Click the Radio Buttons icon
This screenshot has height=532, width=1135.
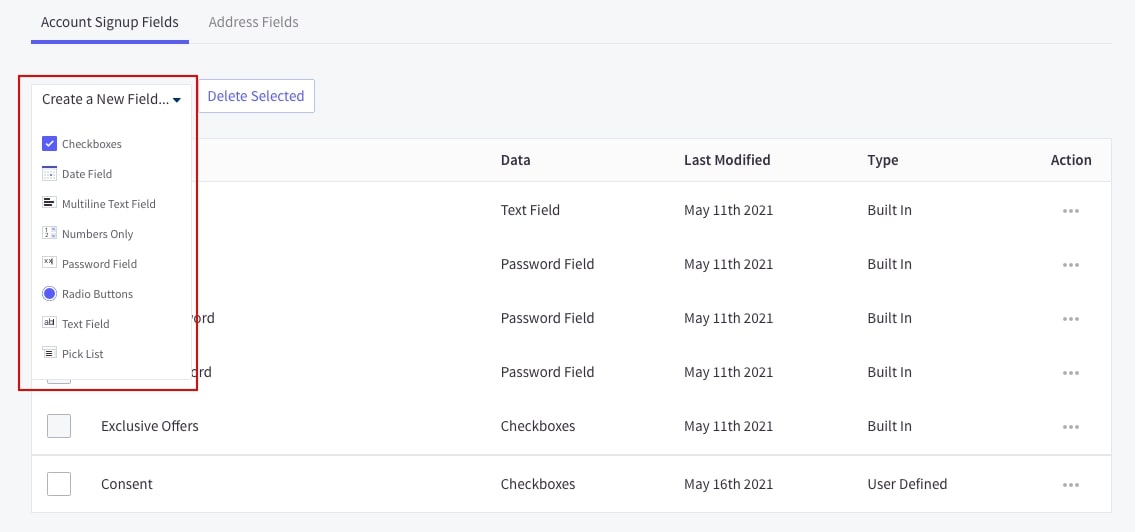(x=49, y=294)
